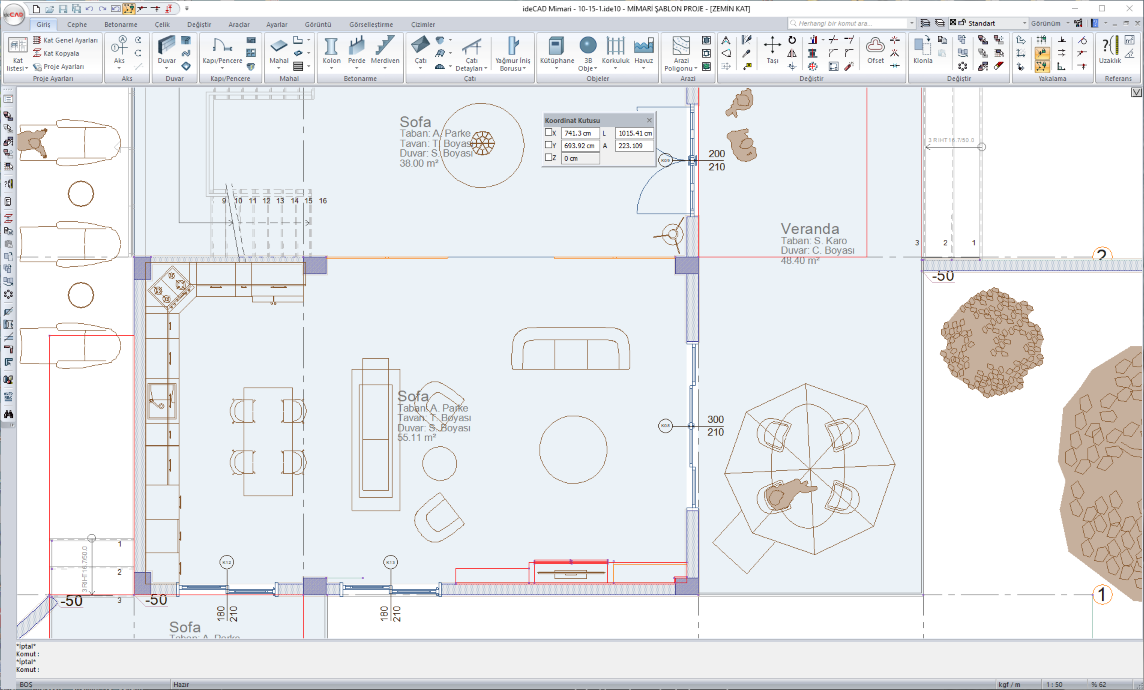Tick the X checkbox in Koordinat Kutusu
Image resolution: width=1144 pixels, height=690 pixels.
pyautogui.click(x=549, y=132)
